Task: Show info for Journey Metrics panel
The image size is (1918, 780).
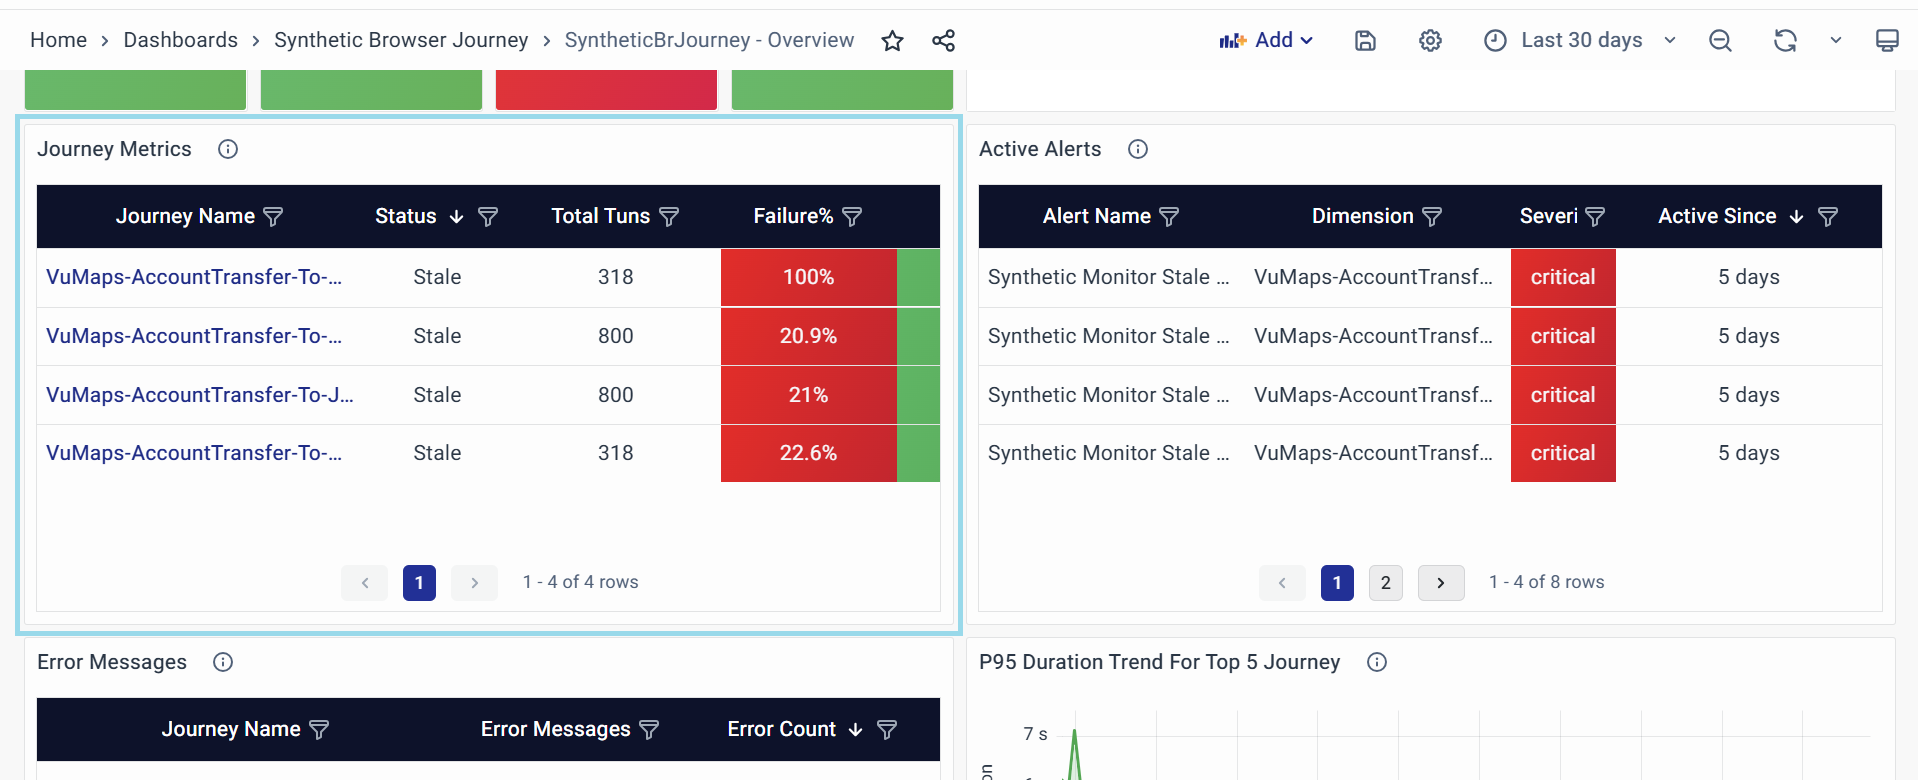Action: 228,149
